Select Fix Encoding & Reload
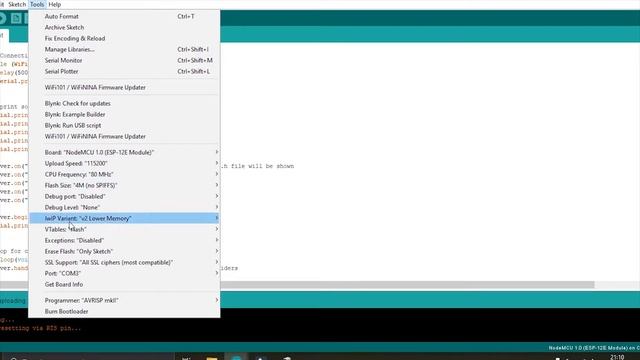640x360 pixels. pyautogui.click(x=124, y=38)
